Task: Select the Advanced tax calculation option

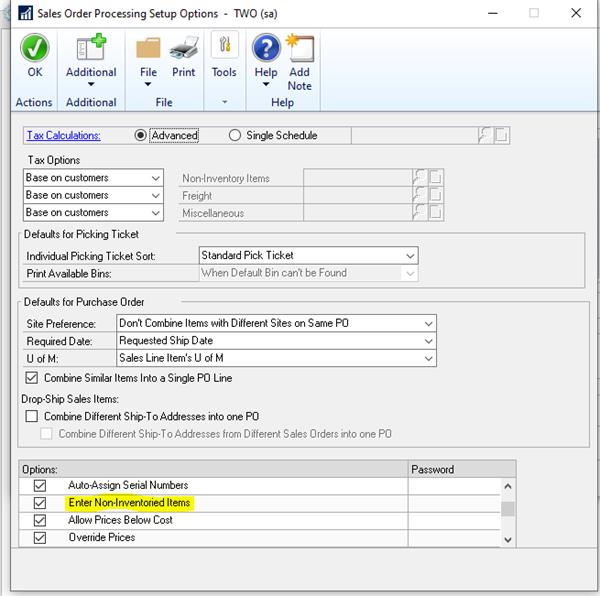Action: tap(141, 136)
